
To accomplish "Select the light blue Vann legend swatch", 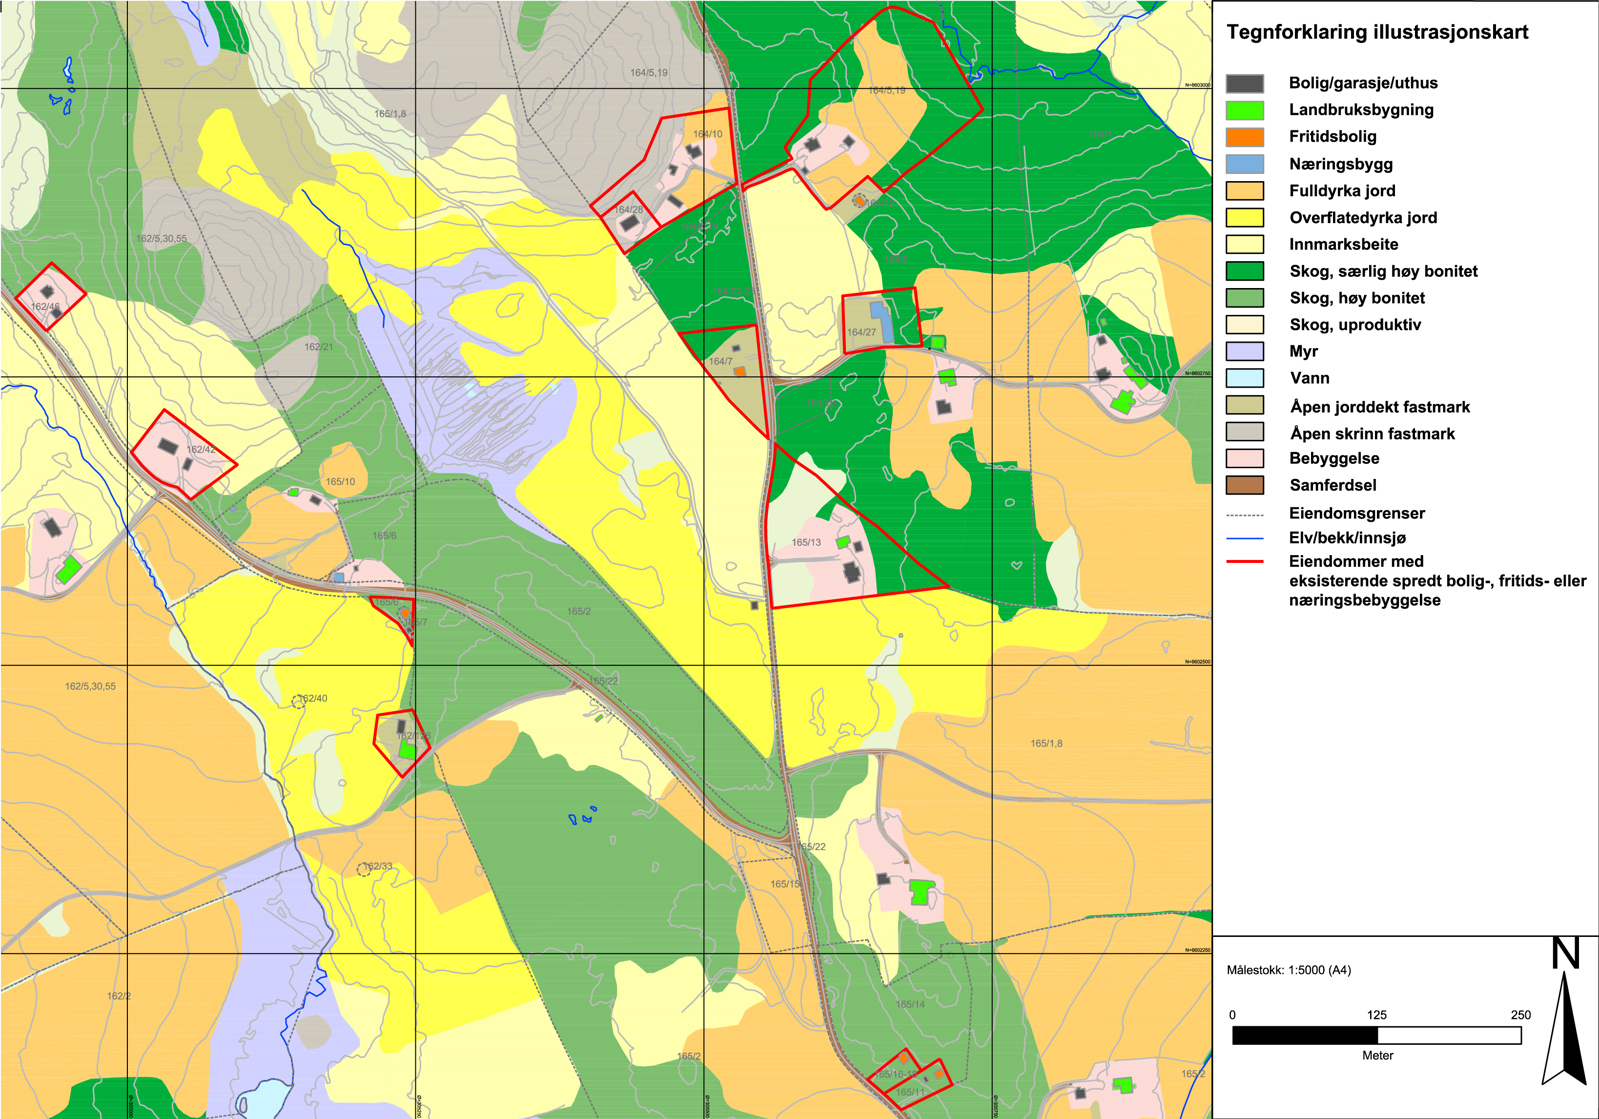I will tap(1245, 378).
